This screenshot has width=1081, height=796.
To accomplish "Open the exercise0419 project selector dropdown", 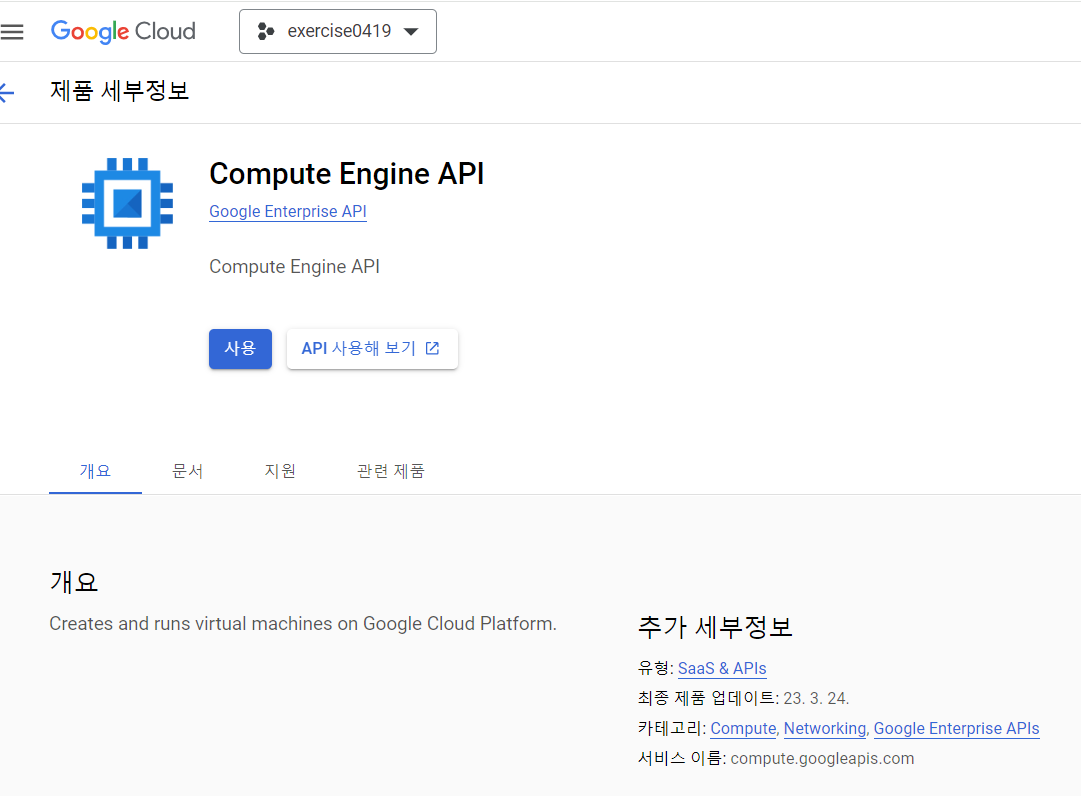I will pyautogui.click(x=338, y=32).
